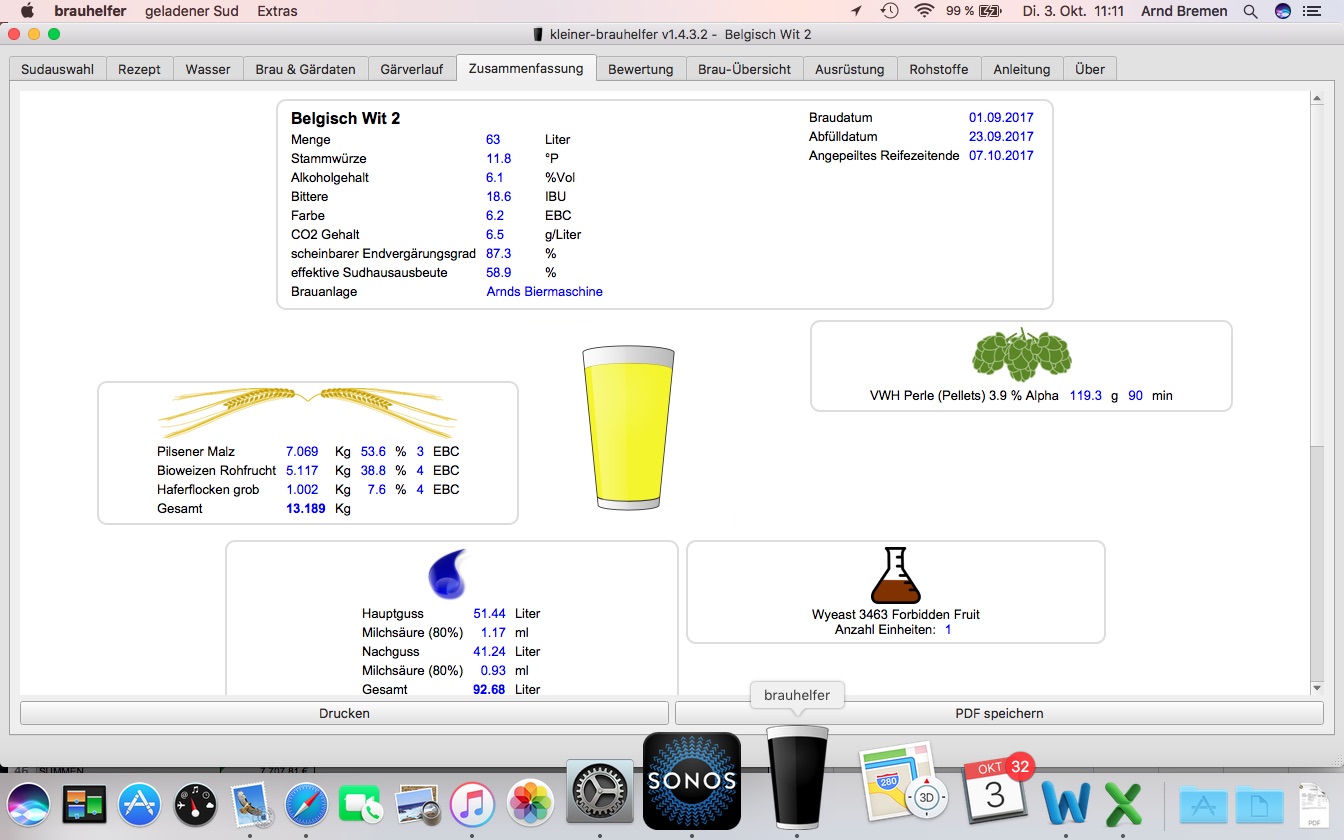Go to the Rohstoffe tab
The width and height of the screenshot is (1344, 840).
[x=938, y=69]
